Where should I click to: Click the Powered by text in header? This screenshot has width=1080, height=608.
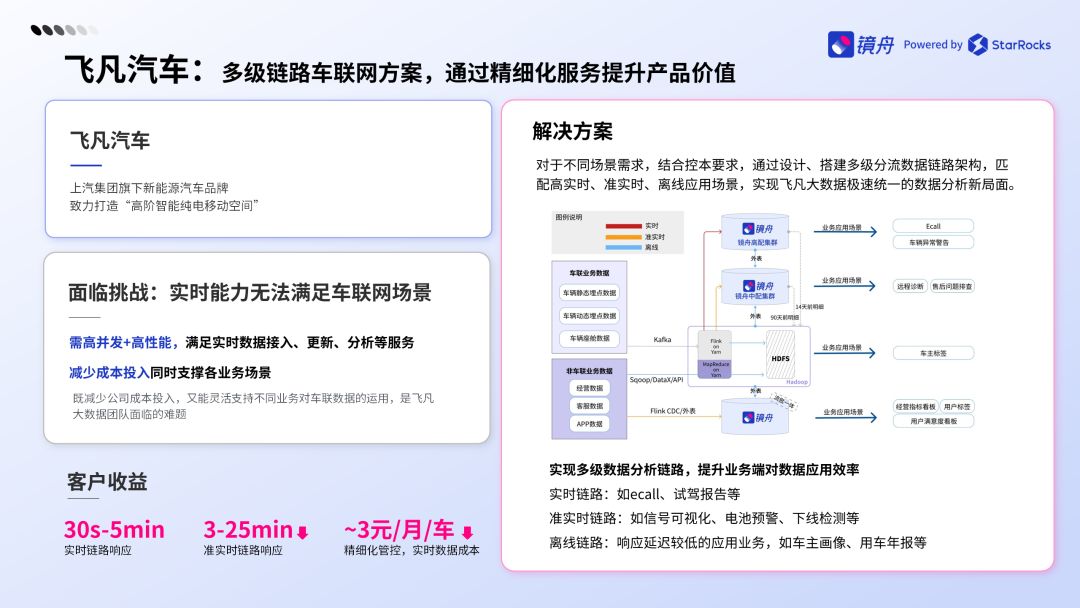pos(933,45)
